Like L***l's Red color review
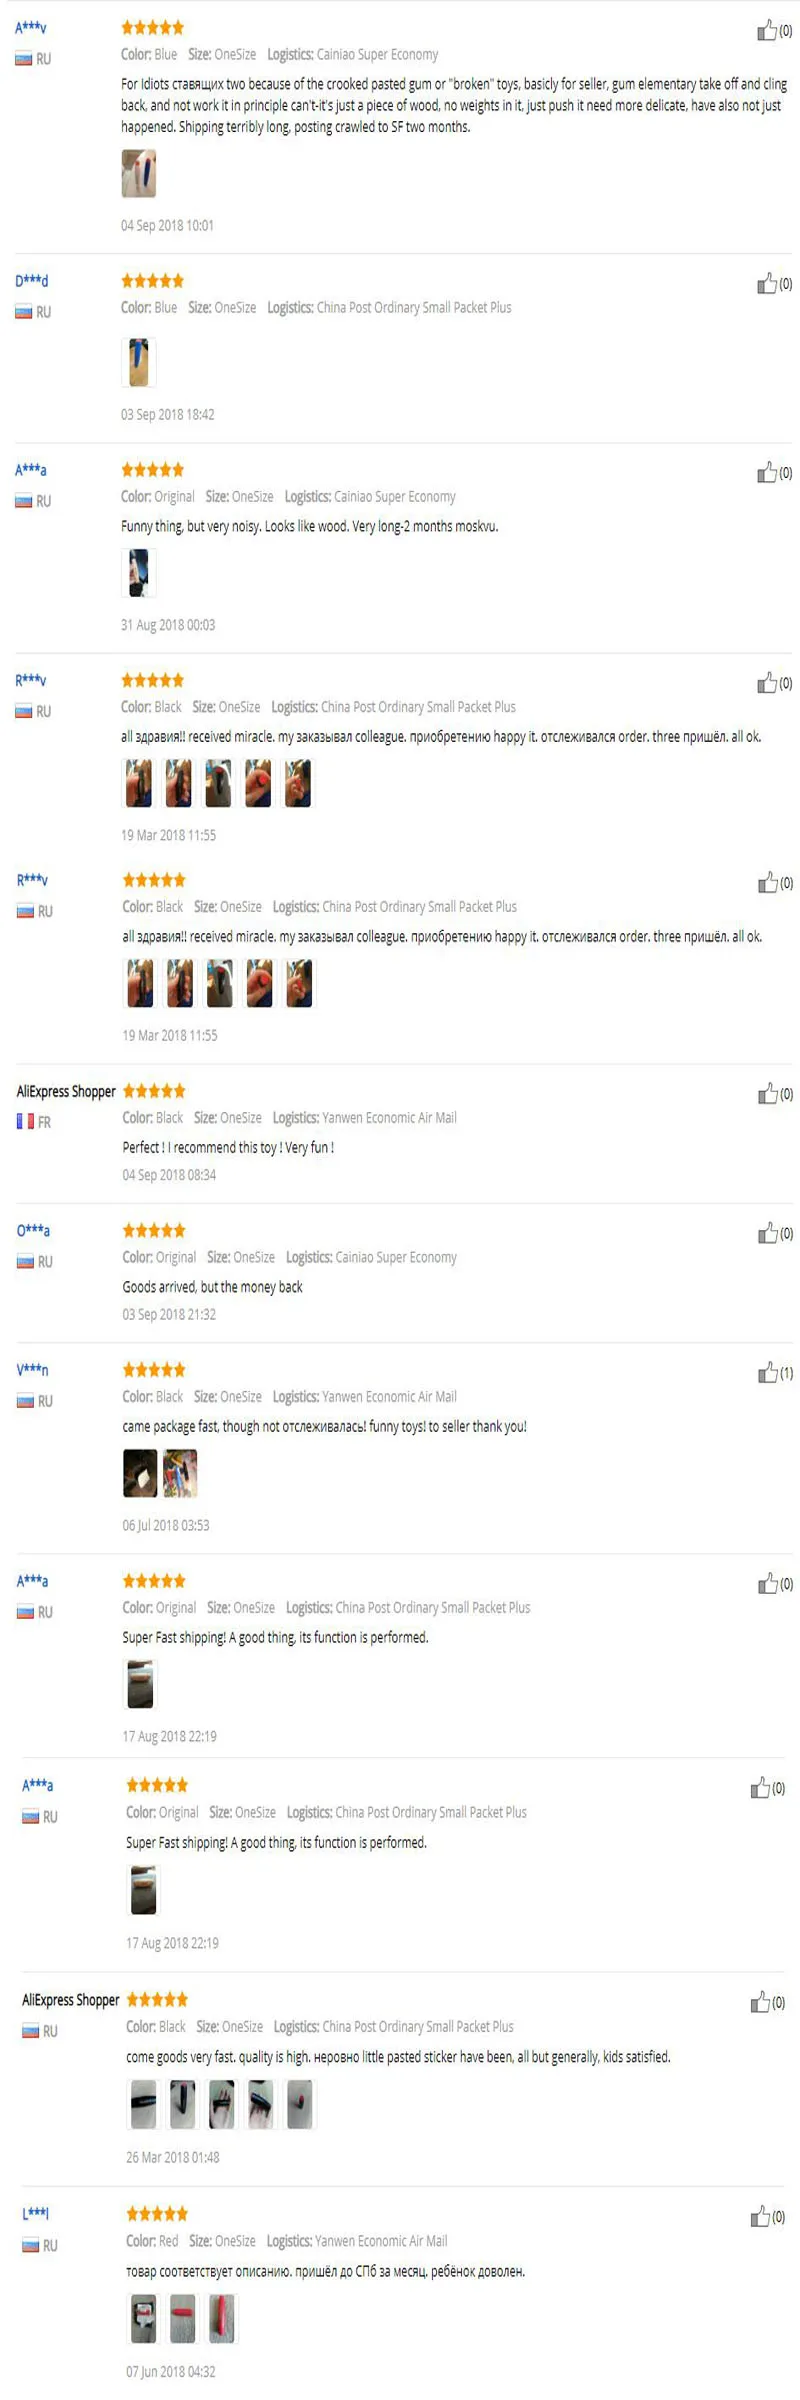The height and width of the screenshot is (2400, 800). pos(760,2217)
